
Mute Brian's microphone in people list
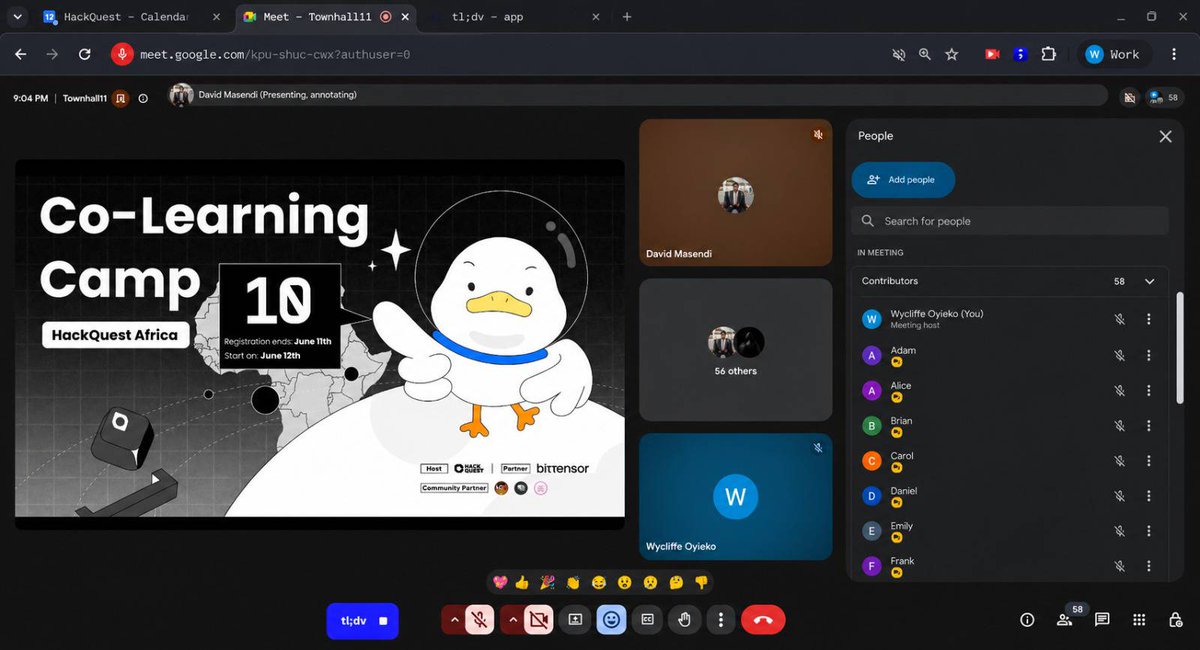(1120, 425)
